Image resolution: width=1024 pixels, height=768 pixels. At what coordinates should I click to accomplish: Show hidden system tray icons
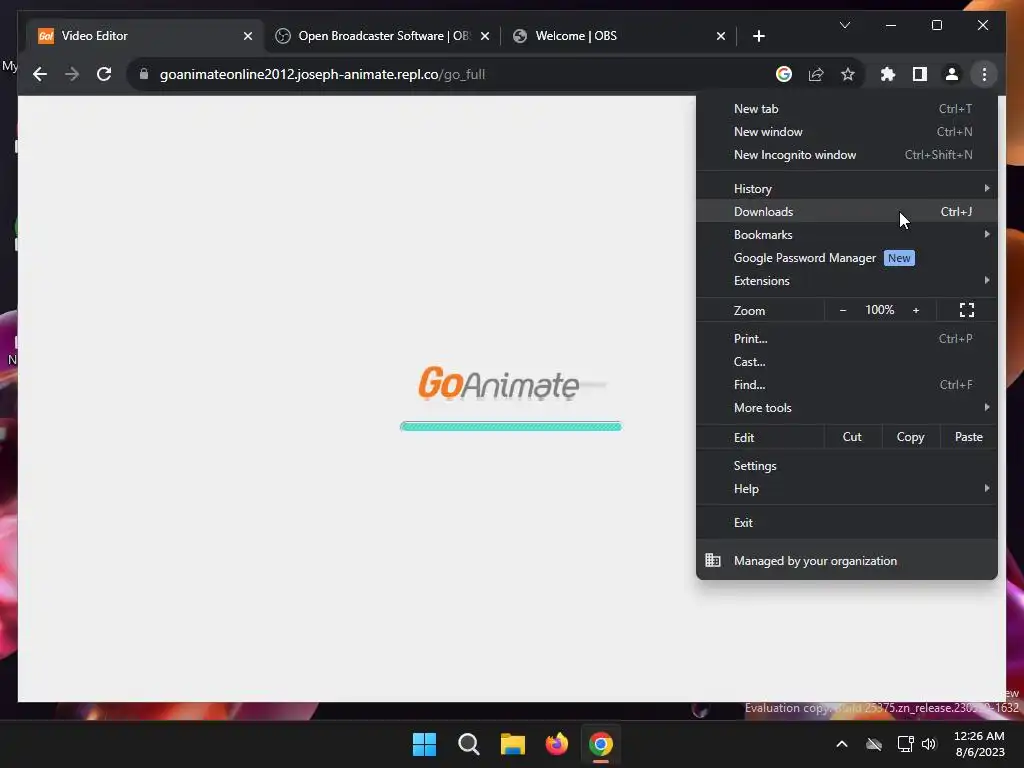point(842,744)
